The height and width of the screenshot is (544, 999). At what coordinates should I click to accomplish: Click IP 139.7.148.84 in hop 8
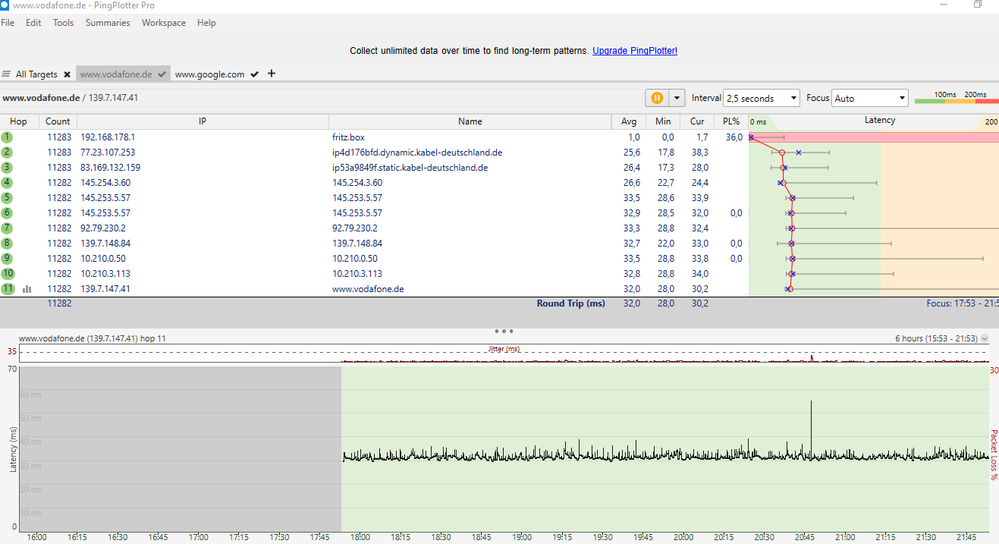[x=106, y=243]
